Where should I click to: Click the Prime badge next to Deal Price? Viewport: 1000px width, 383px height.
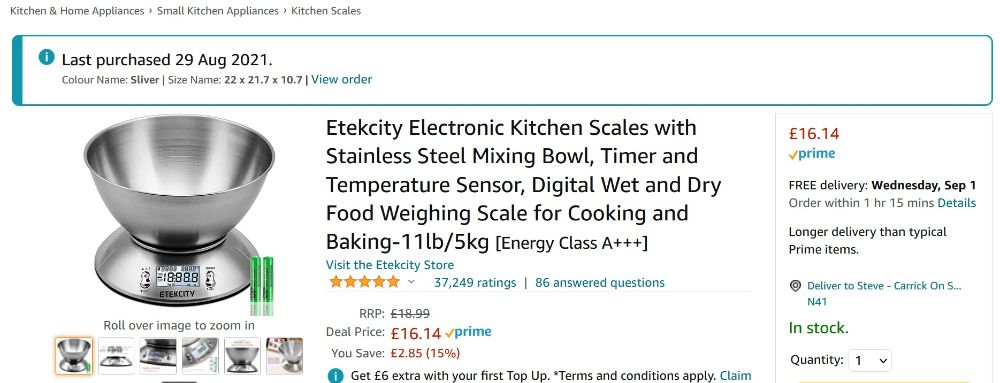468,332
